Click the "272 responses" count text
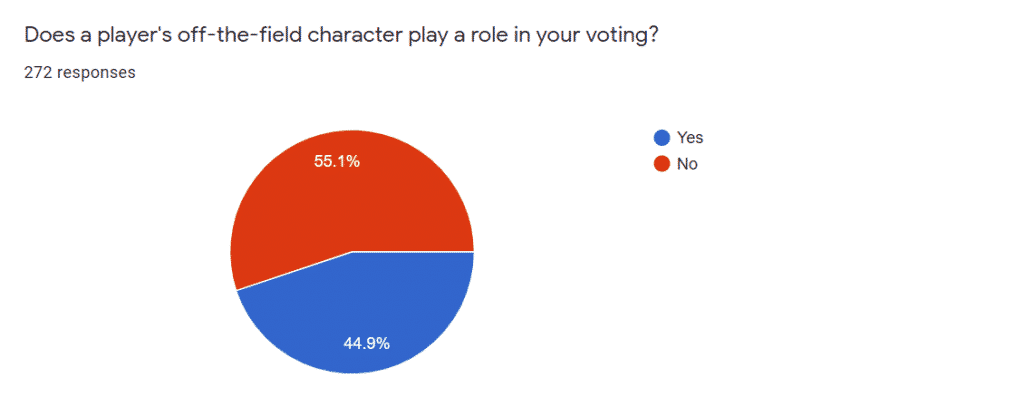Viewport: 1024px width, 416px height. 80,72
